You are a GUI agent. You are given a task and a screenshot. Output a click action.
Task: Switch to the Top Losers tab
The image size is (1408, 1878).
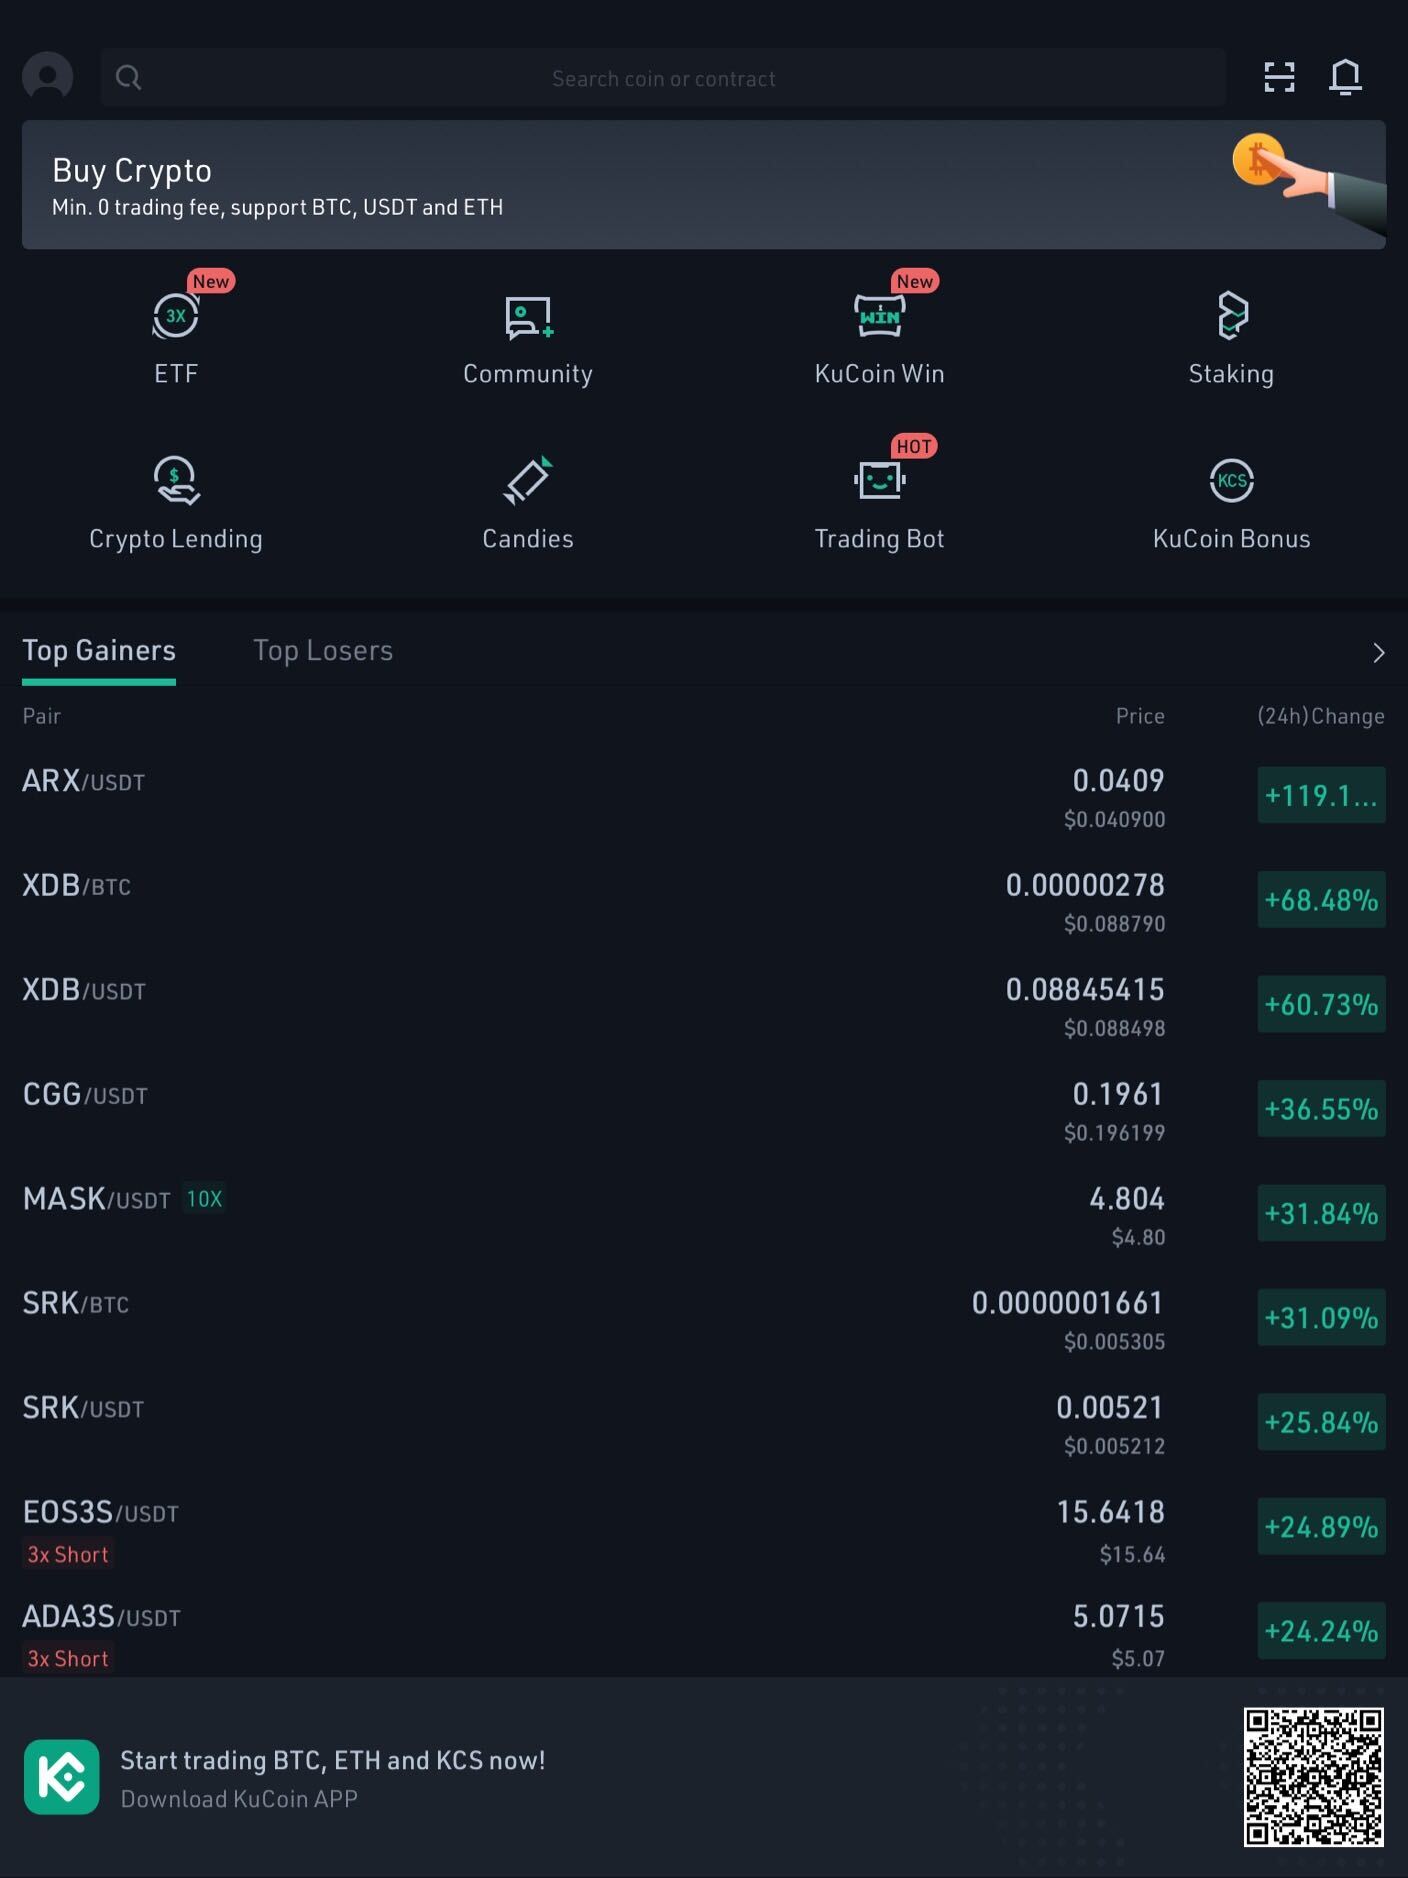pyautogui.click(x=323, y=651)
